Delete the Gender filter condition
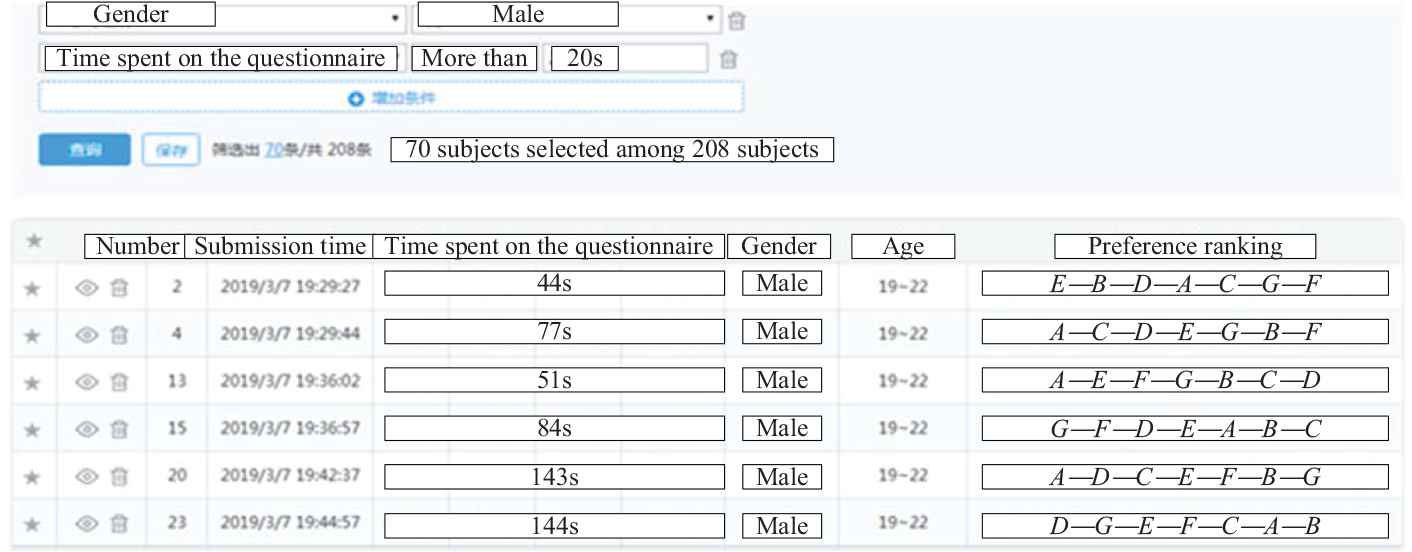The height and width of the screenshot is (552, 1412). click(x=737, y=20)
